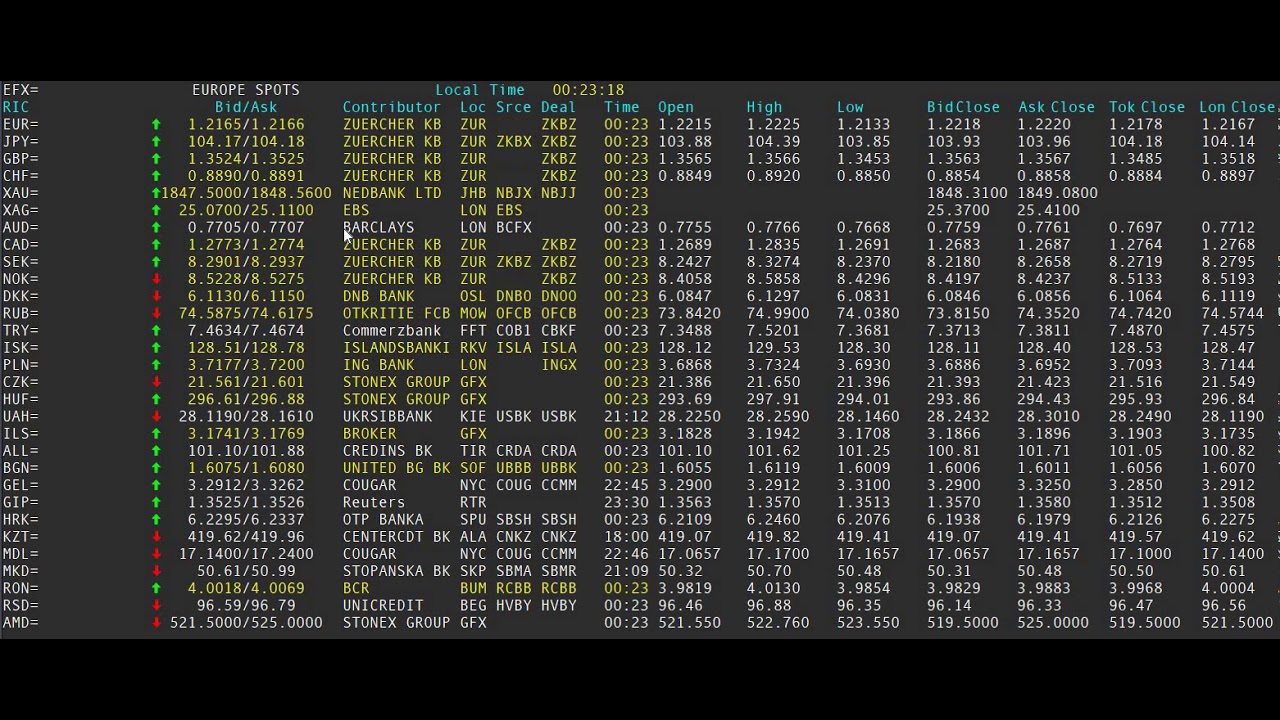The height and width of the screenshot is (720, 1280).
Task: Click contributor BARCLAYS
Action: [379, 227]
